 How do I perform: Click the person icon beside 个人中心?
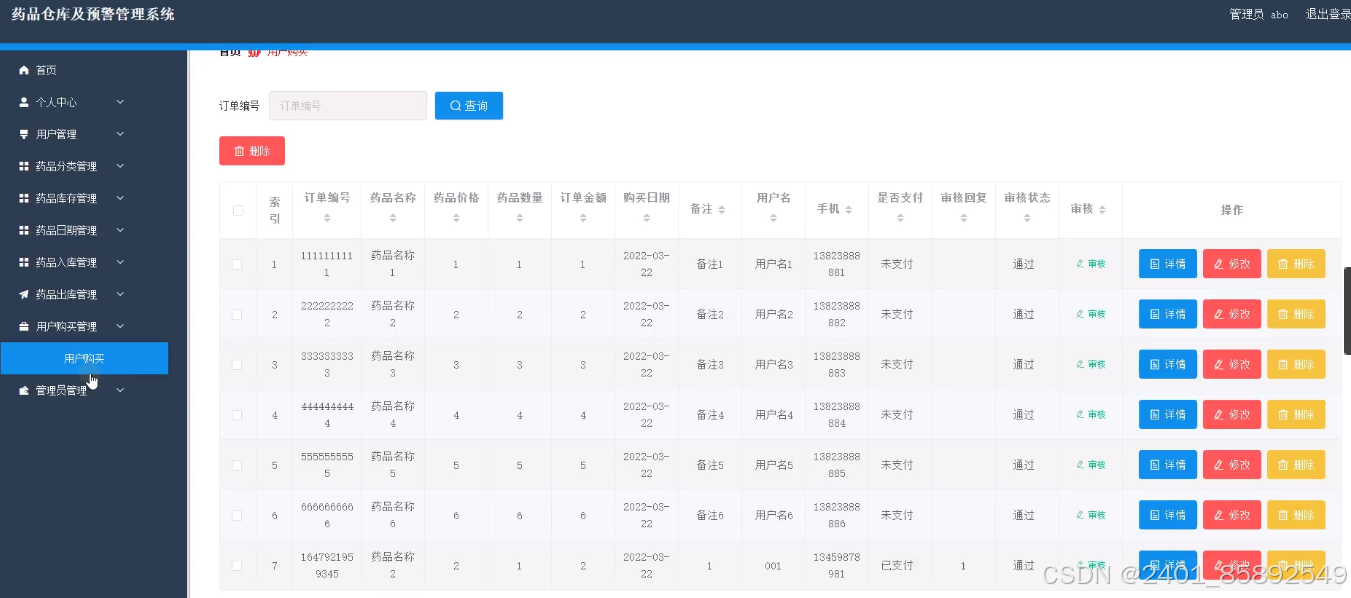[22, 101]
